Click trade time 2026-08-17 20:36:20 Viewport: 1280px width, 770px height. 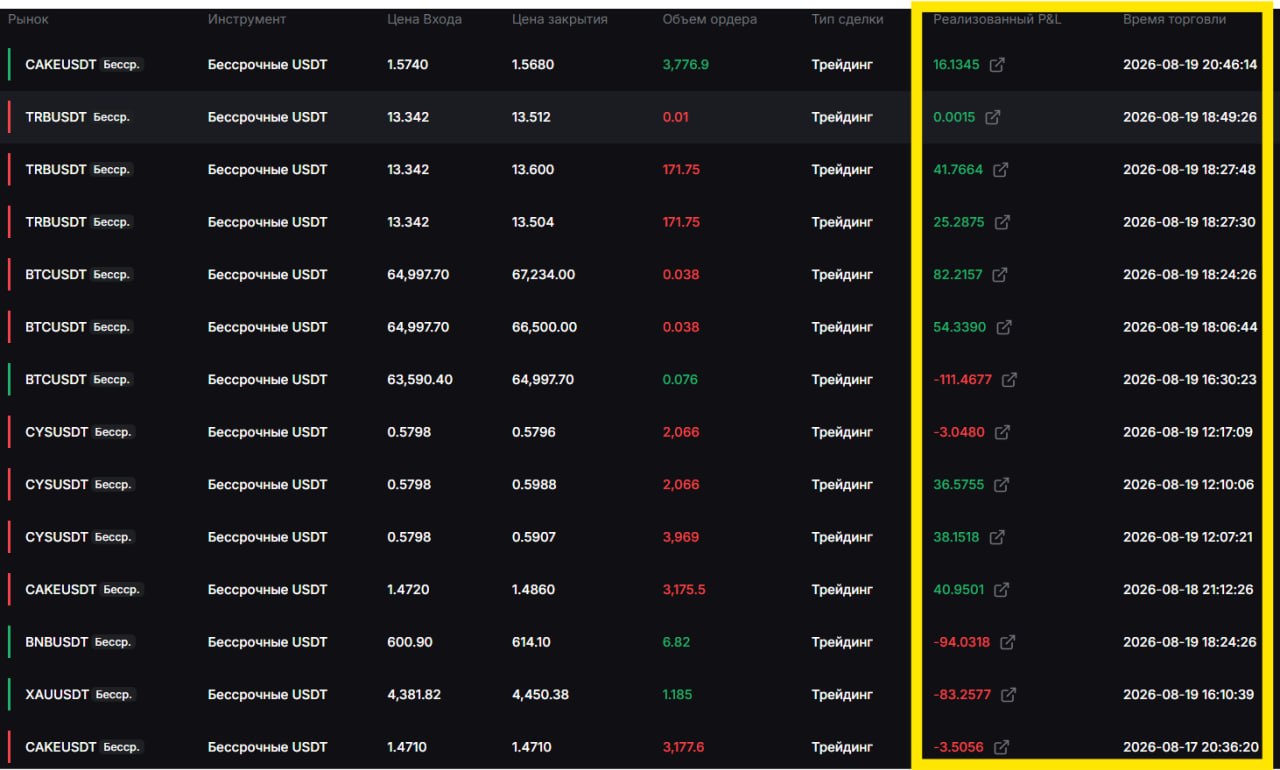point(1190,747)
